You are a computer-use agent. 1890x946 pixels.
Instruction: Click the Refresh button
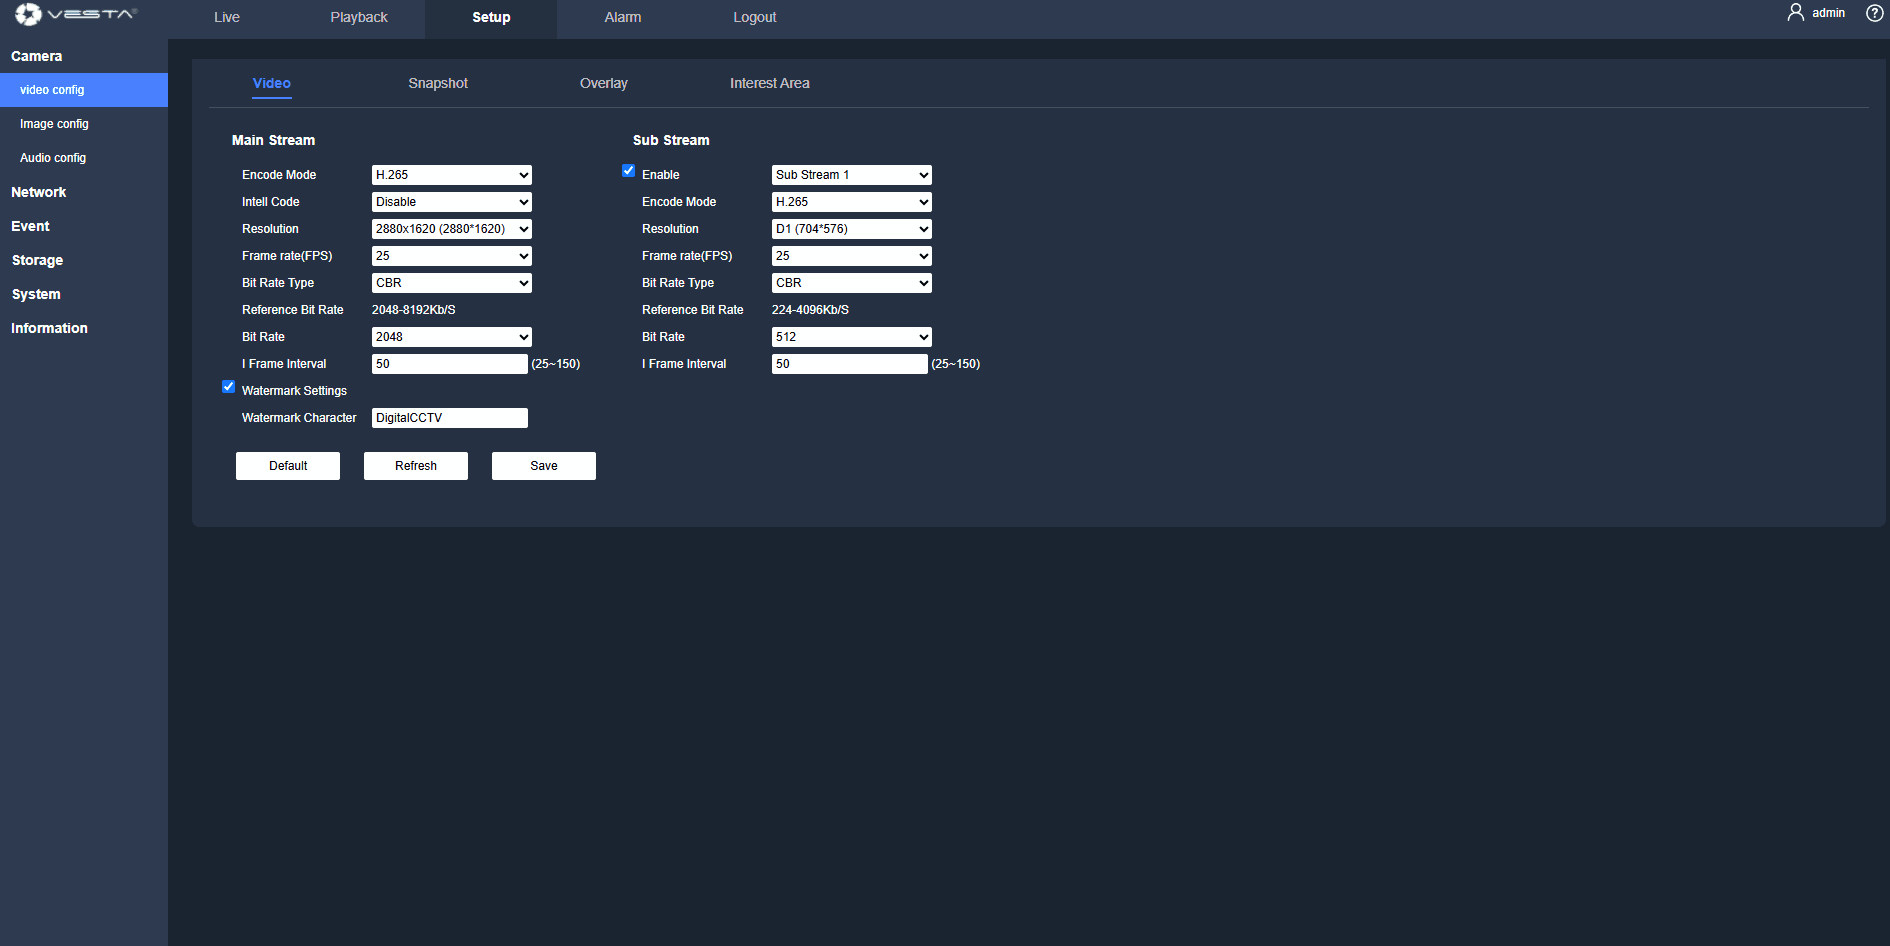[x=416, y=466]
